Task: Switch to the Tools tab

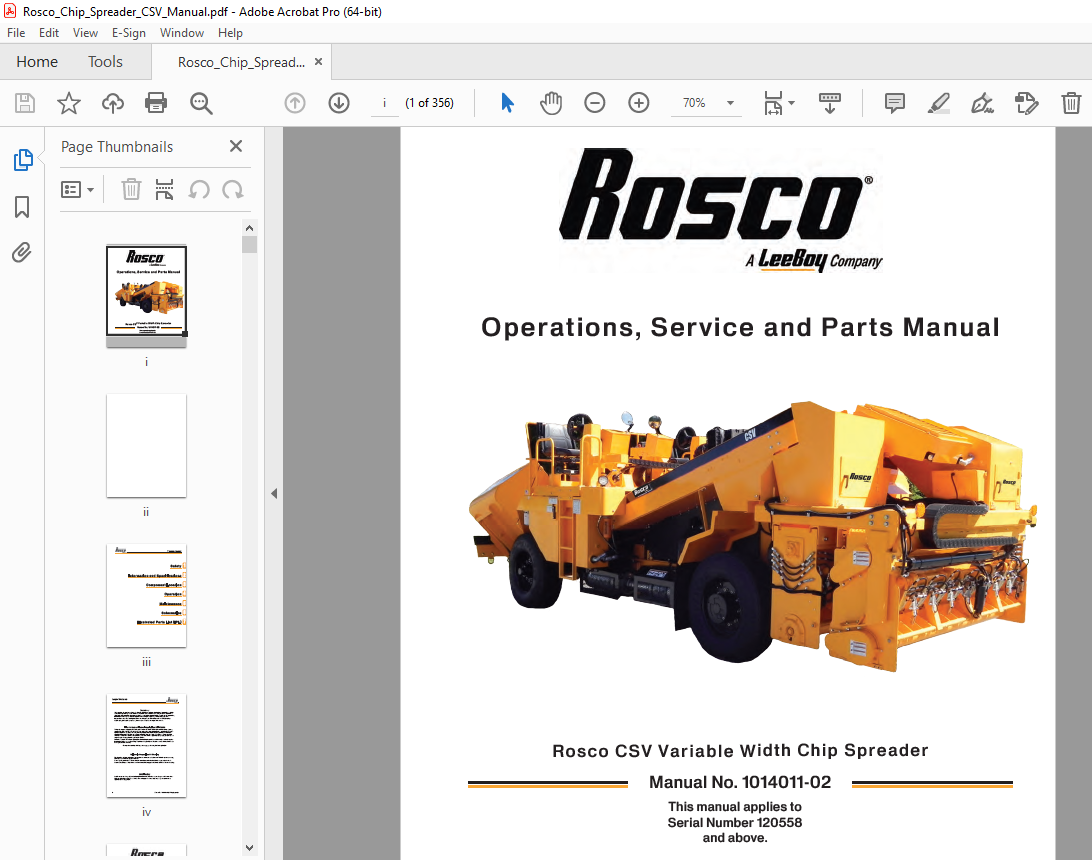Action: click(105, 62)
